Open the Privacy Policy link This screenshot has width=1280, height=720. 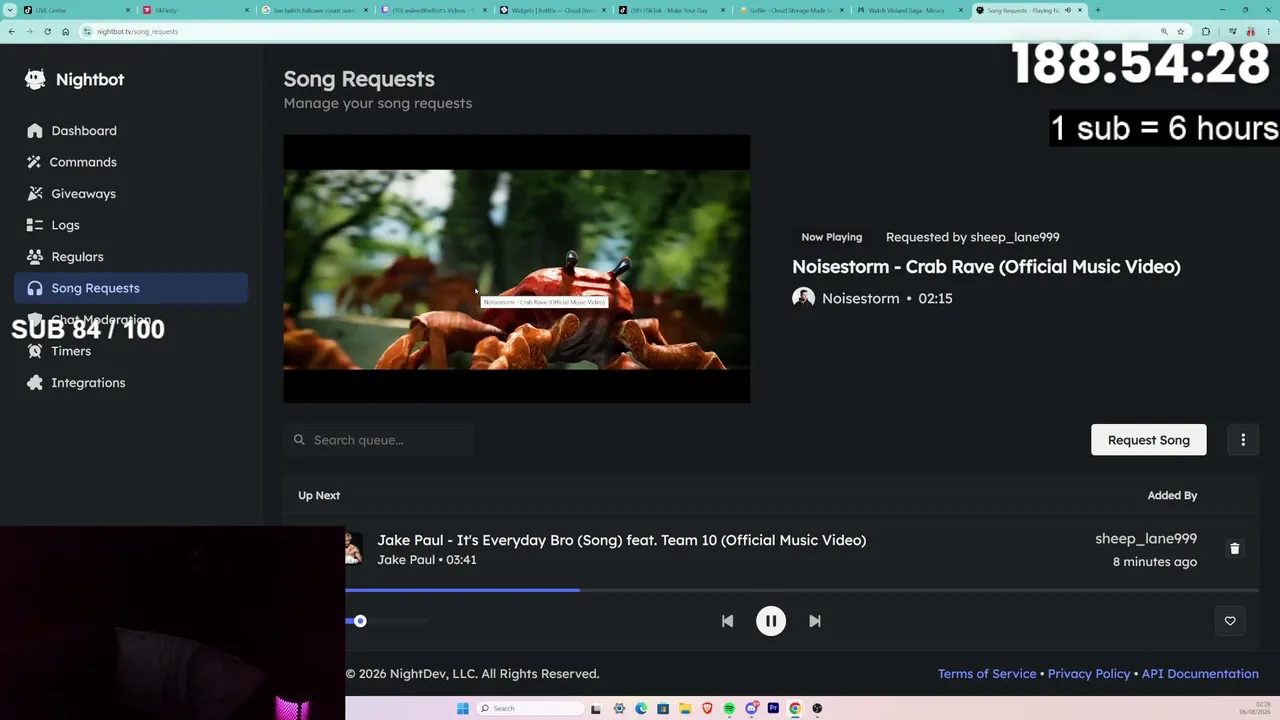coord(1089,674)
